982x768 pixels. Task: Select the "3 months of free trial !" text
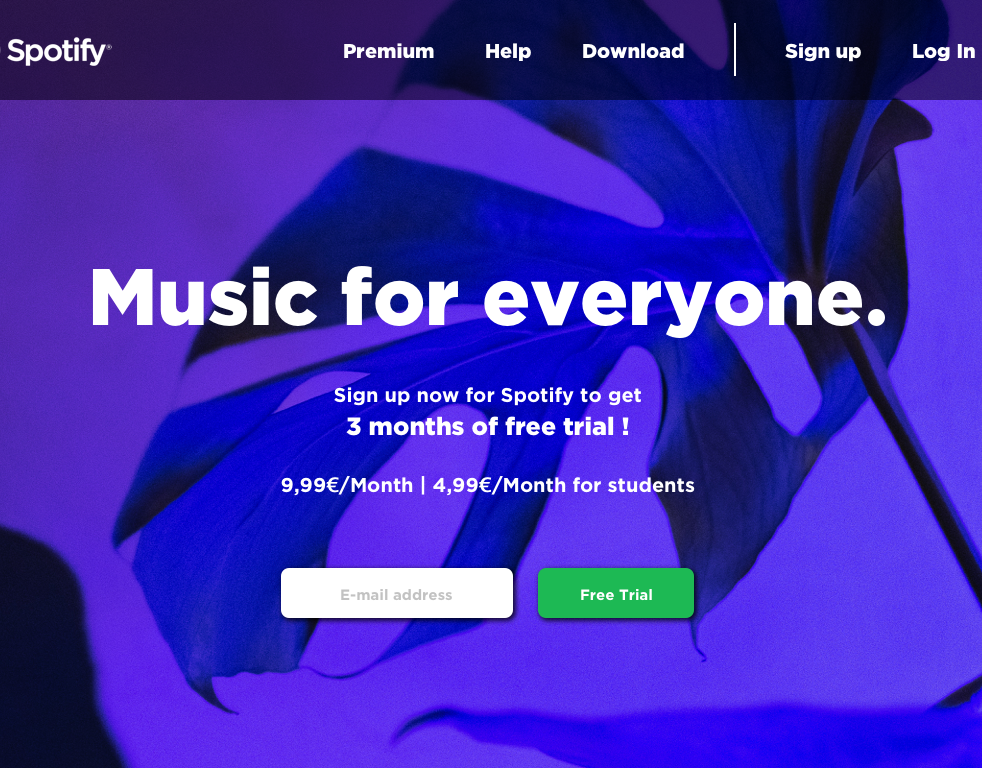click(488, 427)
